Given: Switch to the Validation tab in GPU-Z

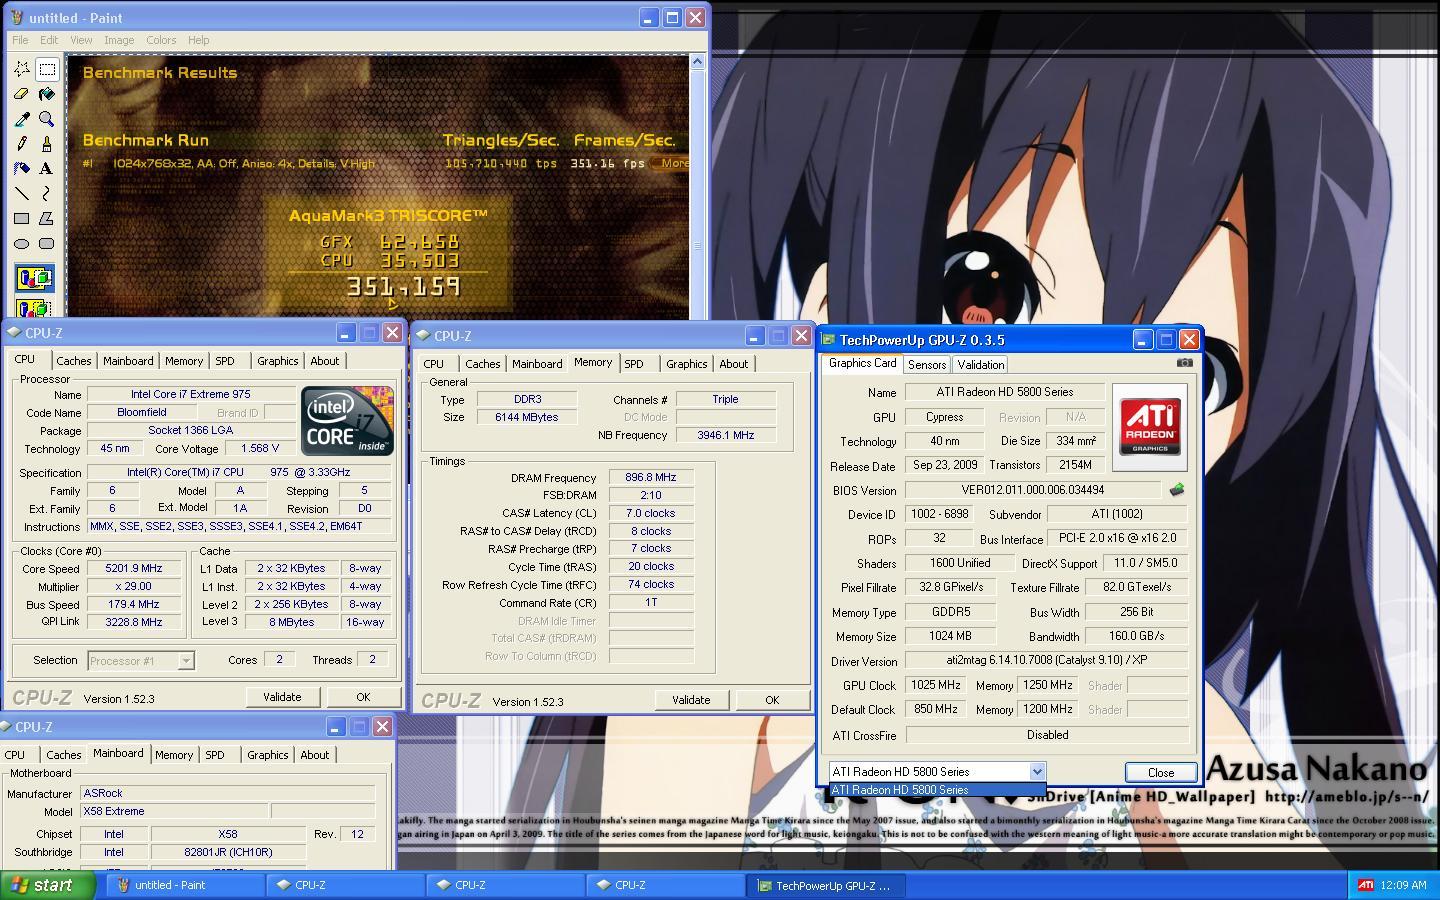Looking at the screenshot, I should 980,365.
